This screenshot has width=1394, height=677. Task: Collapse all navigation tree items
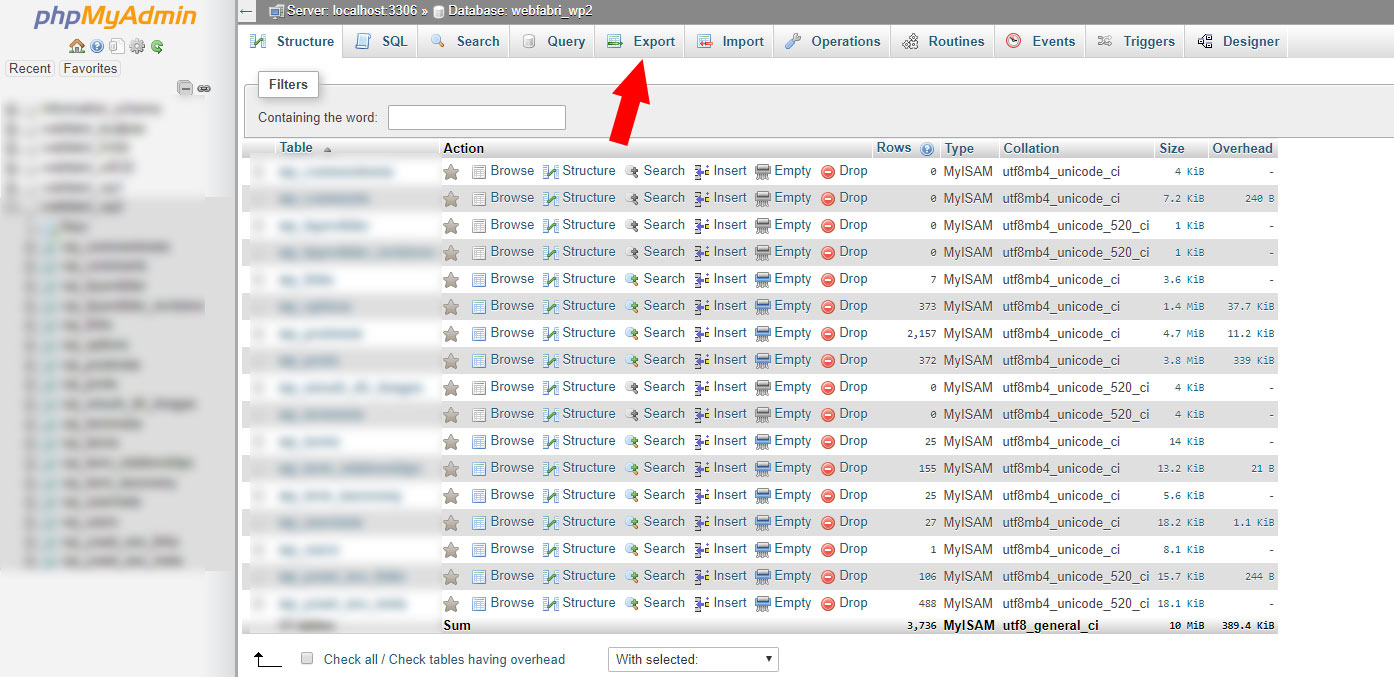pos(185,88)
